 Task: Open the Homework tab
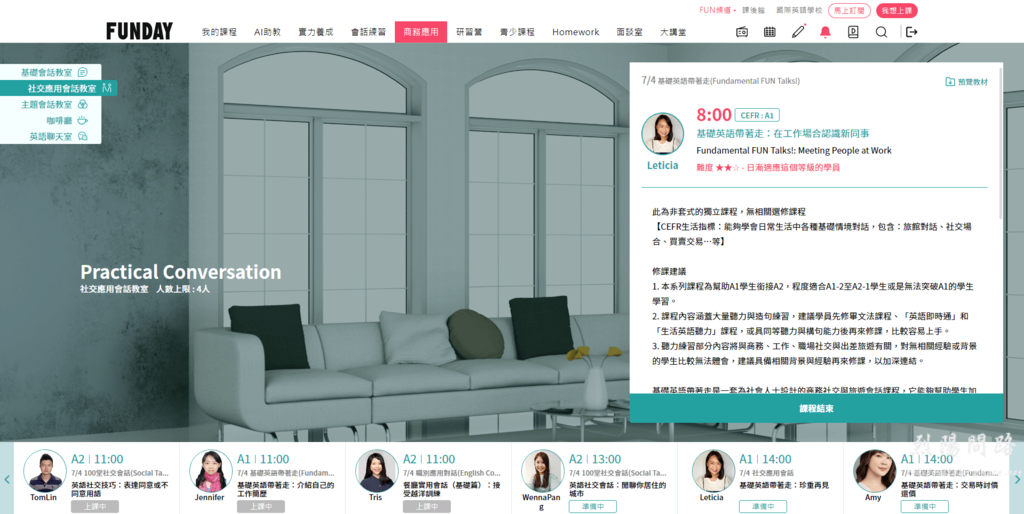coord(575,31)
